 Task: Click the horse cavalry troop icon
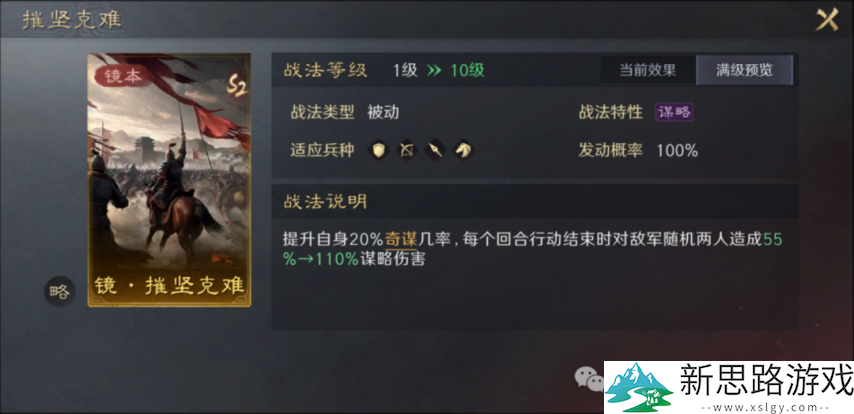point(463,149)
